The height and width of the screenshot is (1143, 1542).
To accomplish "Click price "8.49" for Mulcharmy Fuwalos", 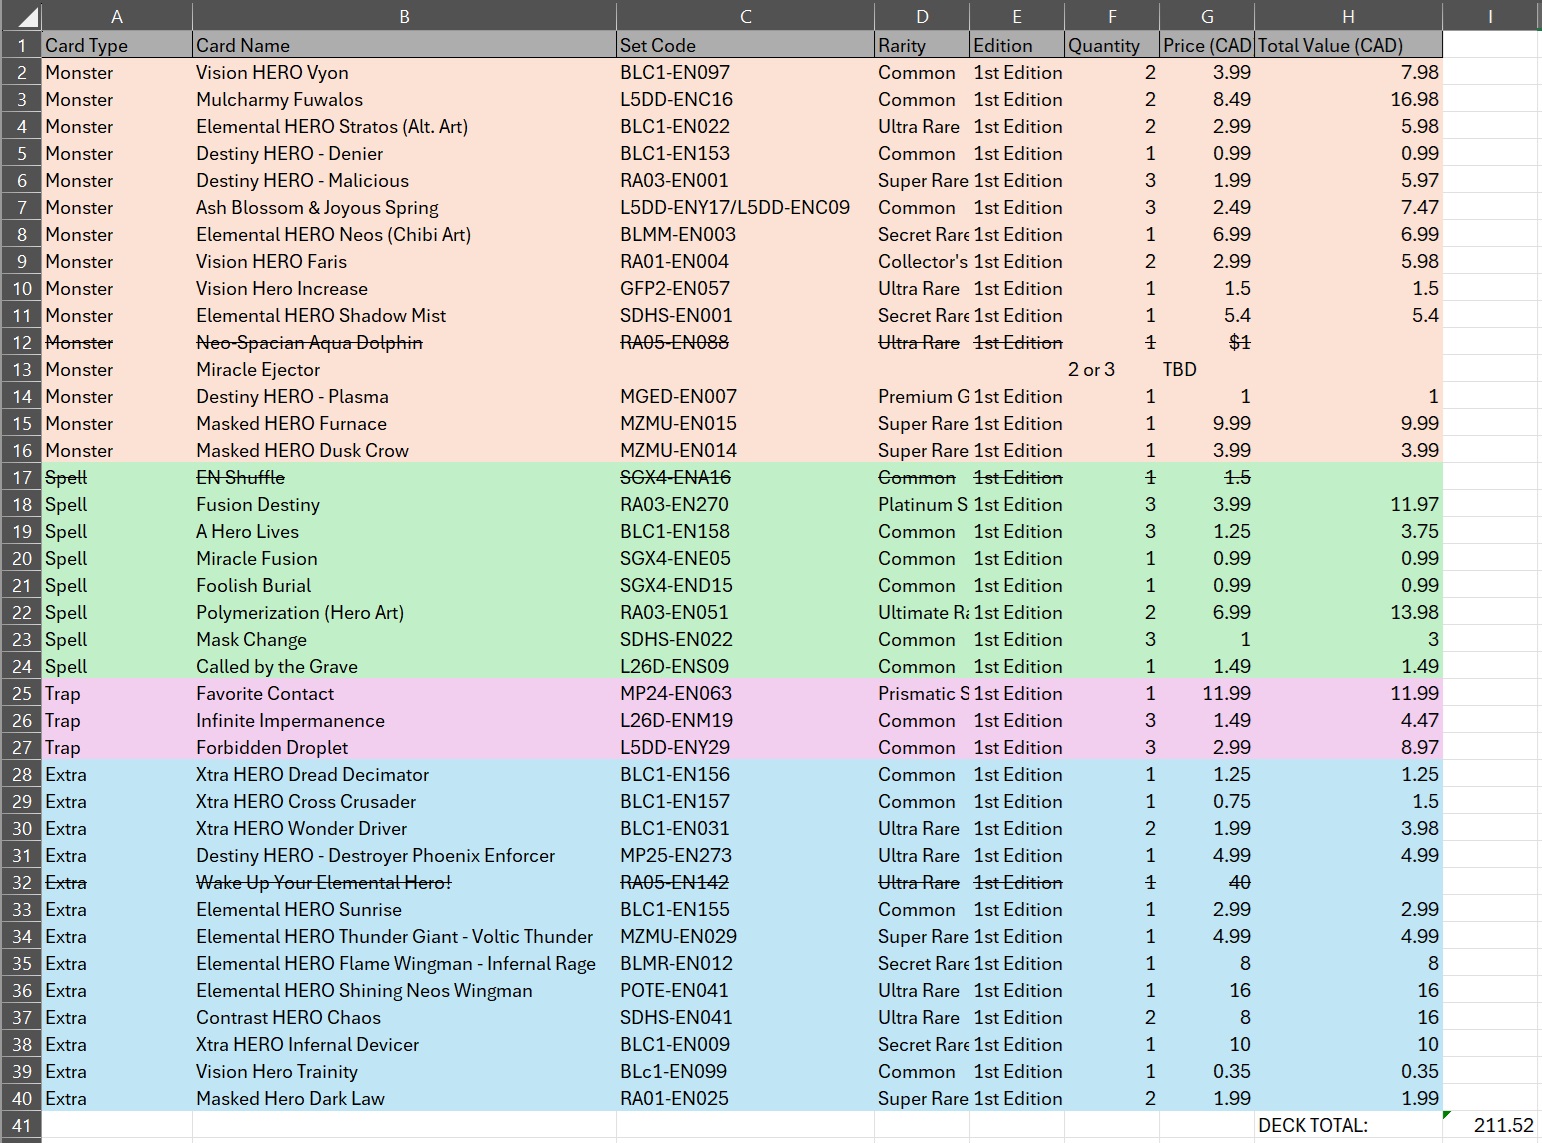I will point(1207,99).
